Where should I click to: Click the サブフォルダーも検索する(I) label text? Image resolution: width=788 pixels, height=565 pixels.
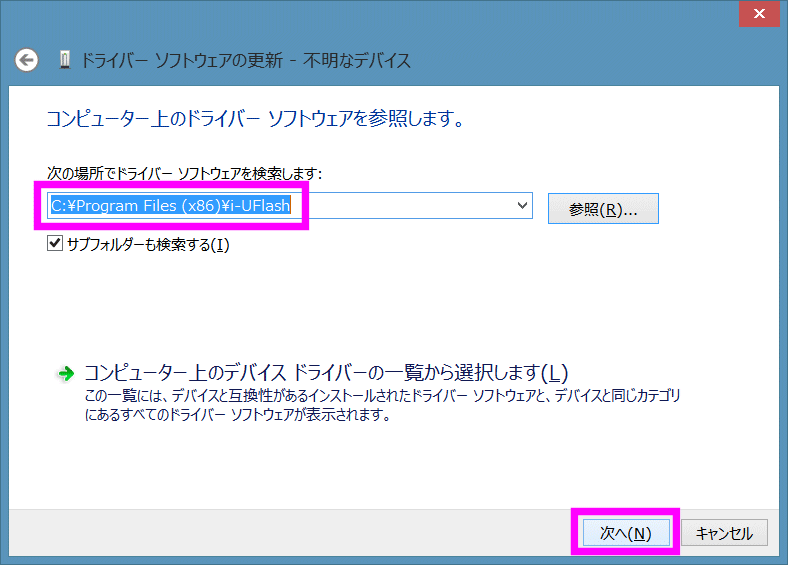click(148, 244)
